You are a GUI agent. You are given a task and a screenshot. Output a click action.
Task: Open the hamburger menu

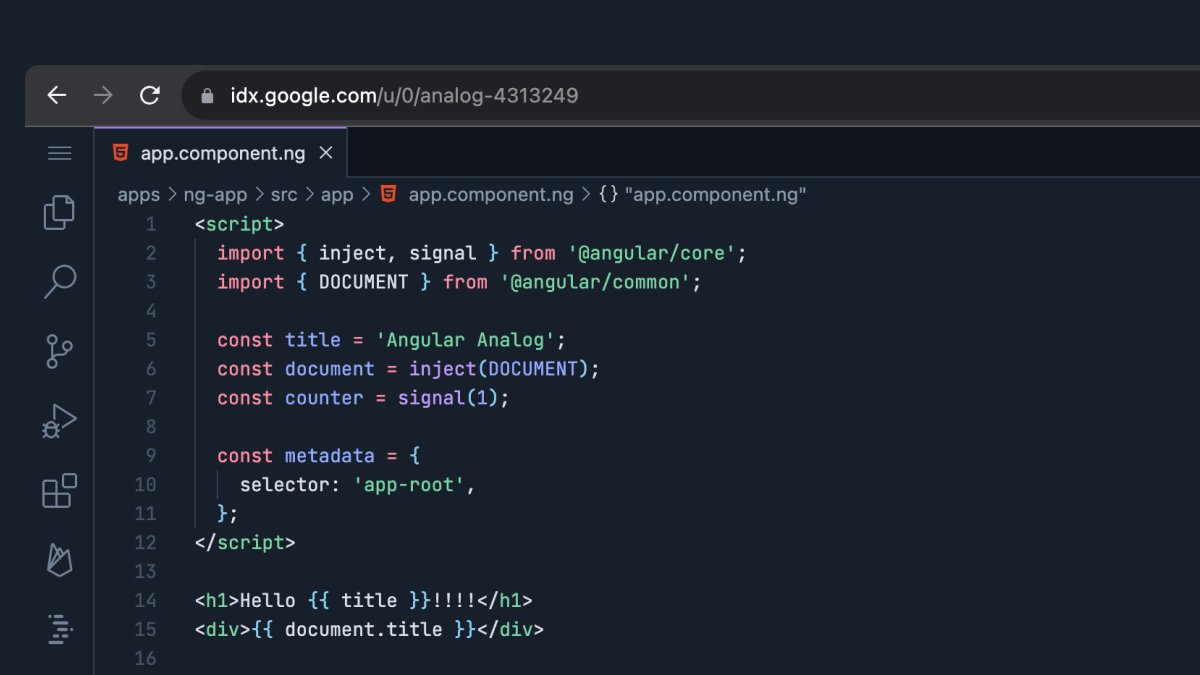point(59,153)
